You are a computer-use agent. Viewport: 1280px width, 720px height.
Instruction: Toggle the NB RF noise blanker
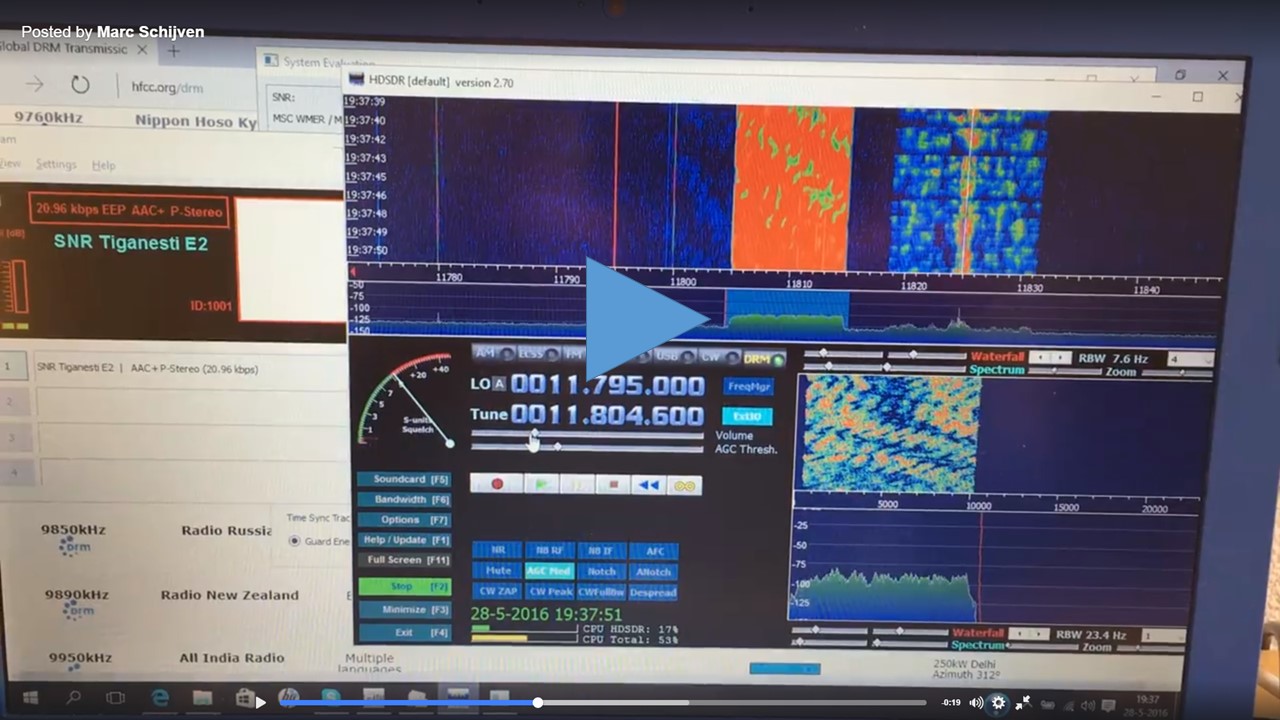point(549,550)
